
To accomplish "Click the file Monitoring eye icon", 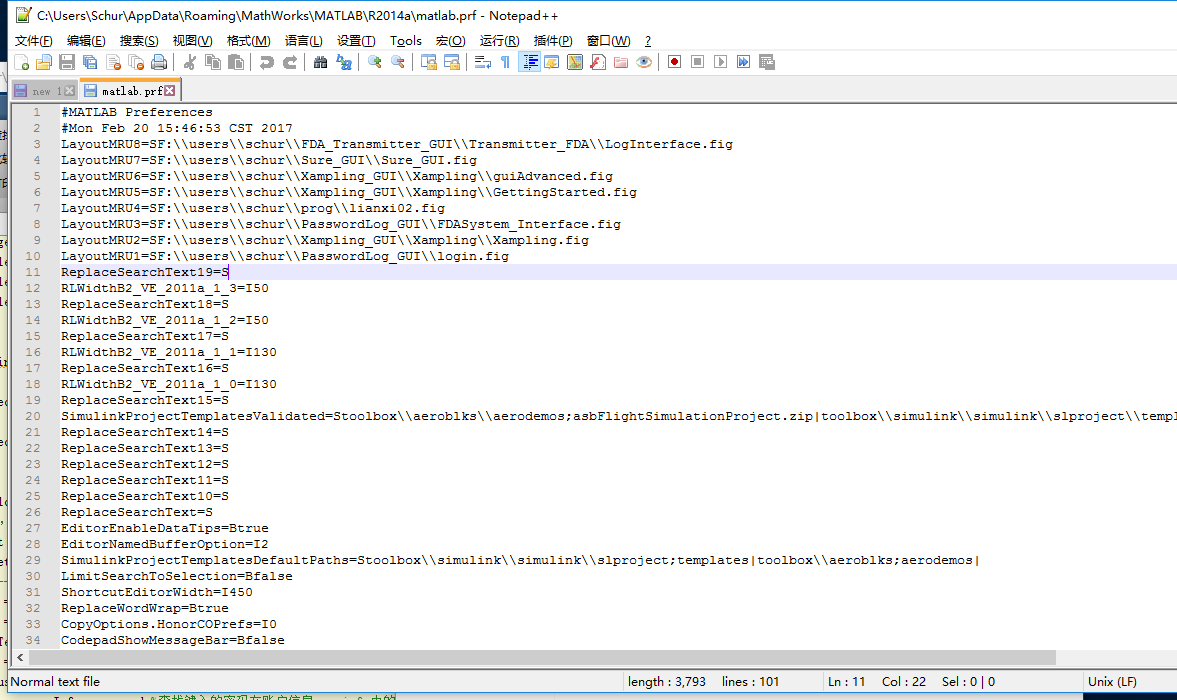I will 644,61.
